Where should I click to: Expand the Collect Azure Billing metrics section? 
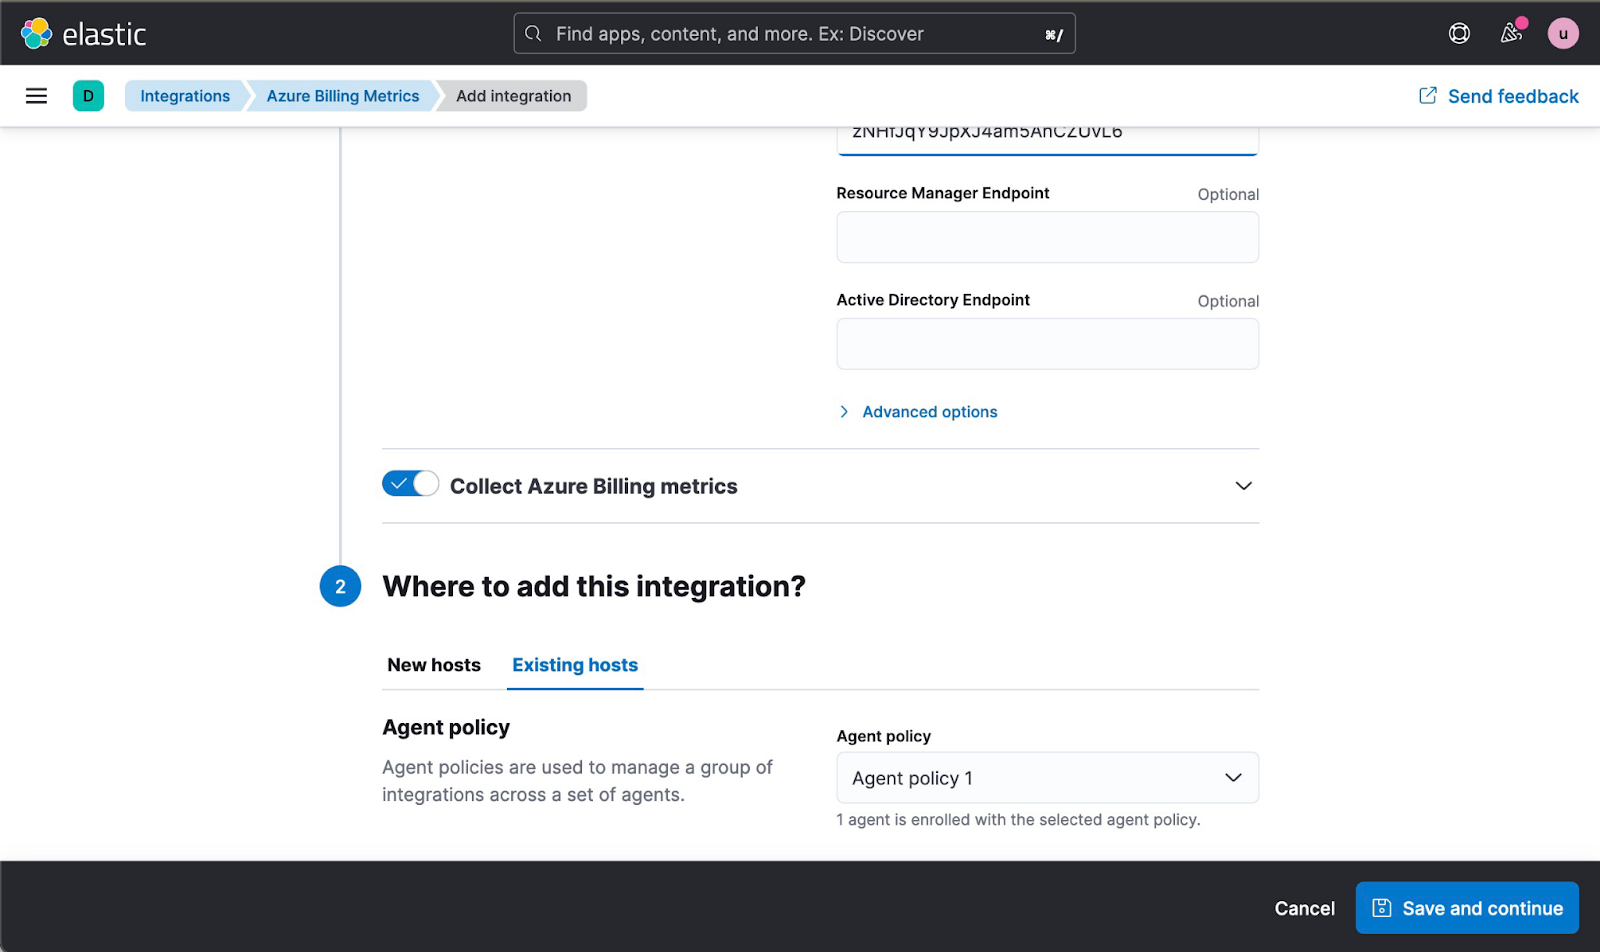point(1243,486)
